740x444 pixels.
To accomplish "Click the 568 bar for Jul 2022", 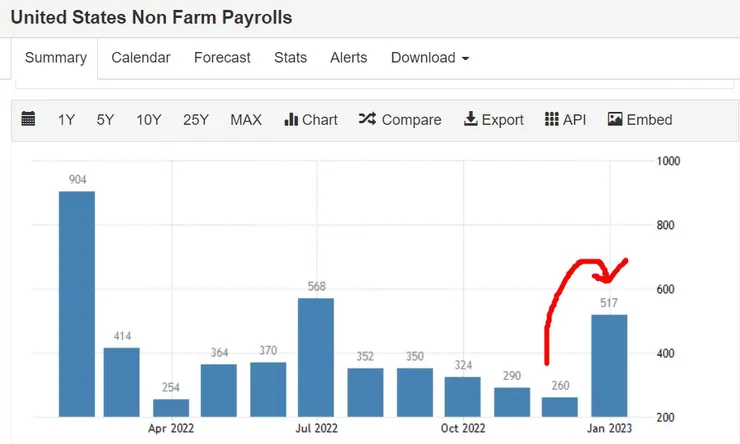I will [x=316, y=358].
